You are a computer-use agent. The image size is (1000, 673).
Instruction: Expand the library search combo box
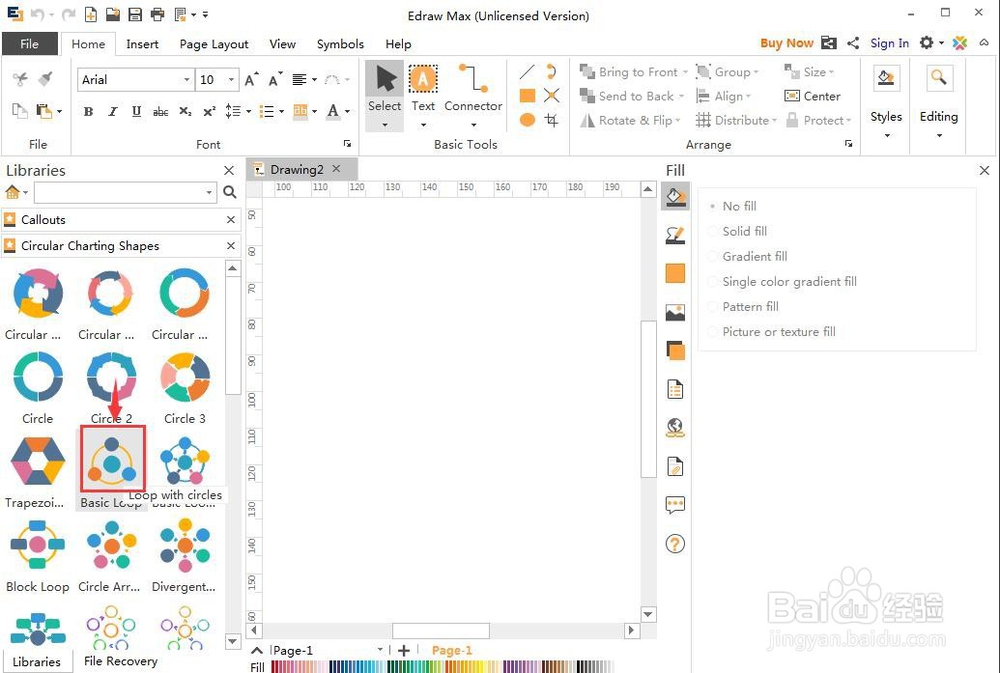pyautogui.click(x=209, y=192)
